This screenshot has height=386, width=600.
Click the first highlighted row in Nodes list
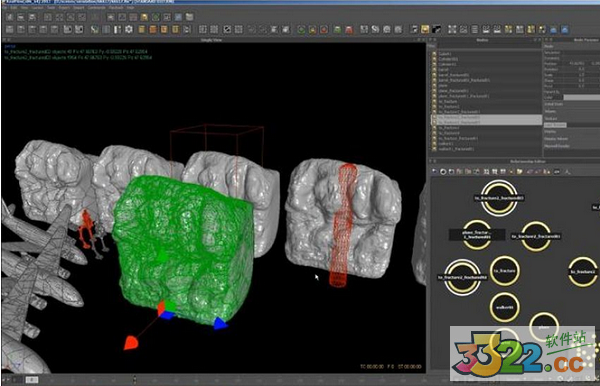[486, 117]
